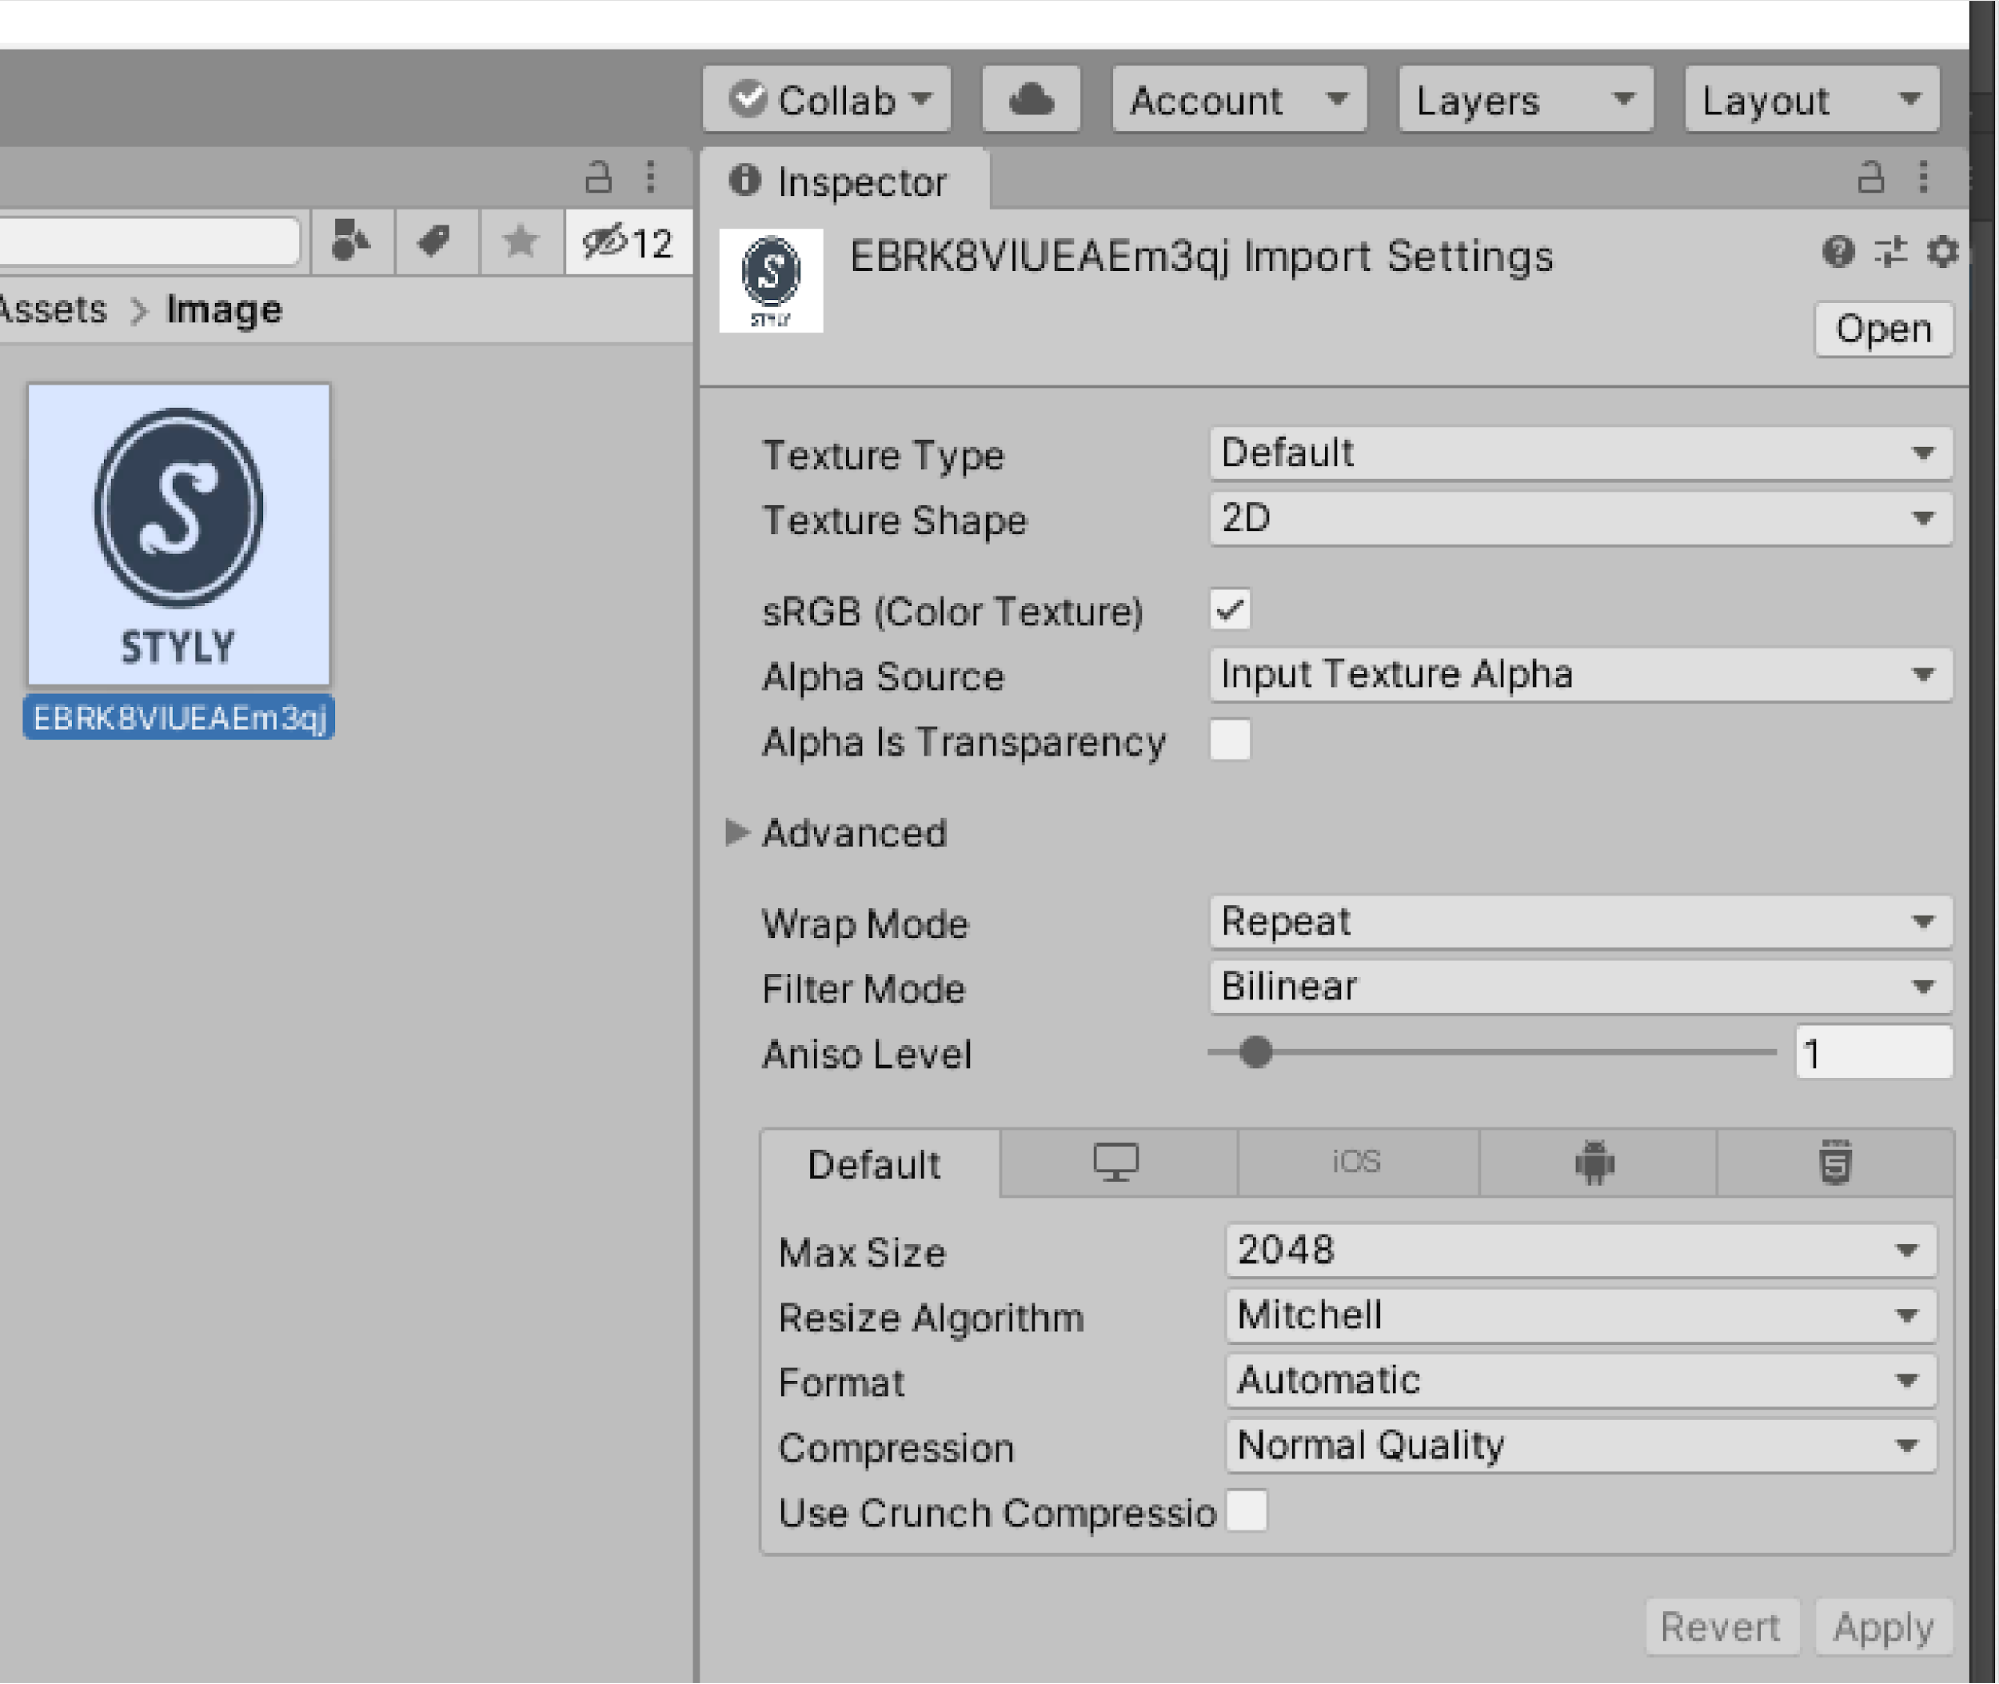Switch to the WebGL platform tab
This screenshot has height=1684, width=1999.
coord(1835,1162)
